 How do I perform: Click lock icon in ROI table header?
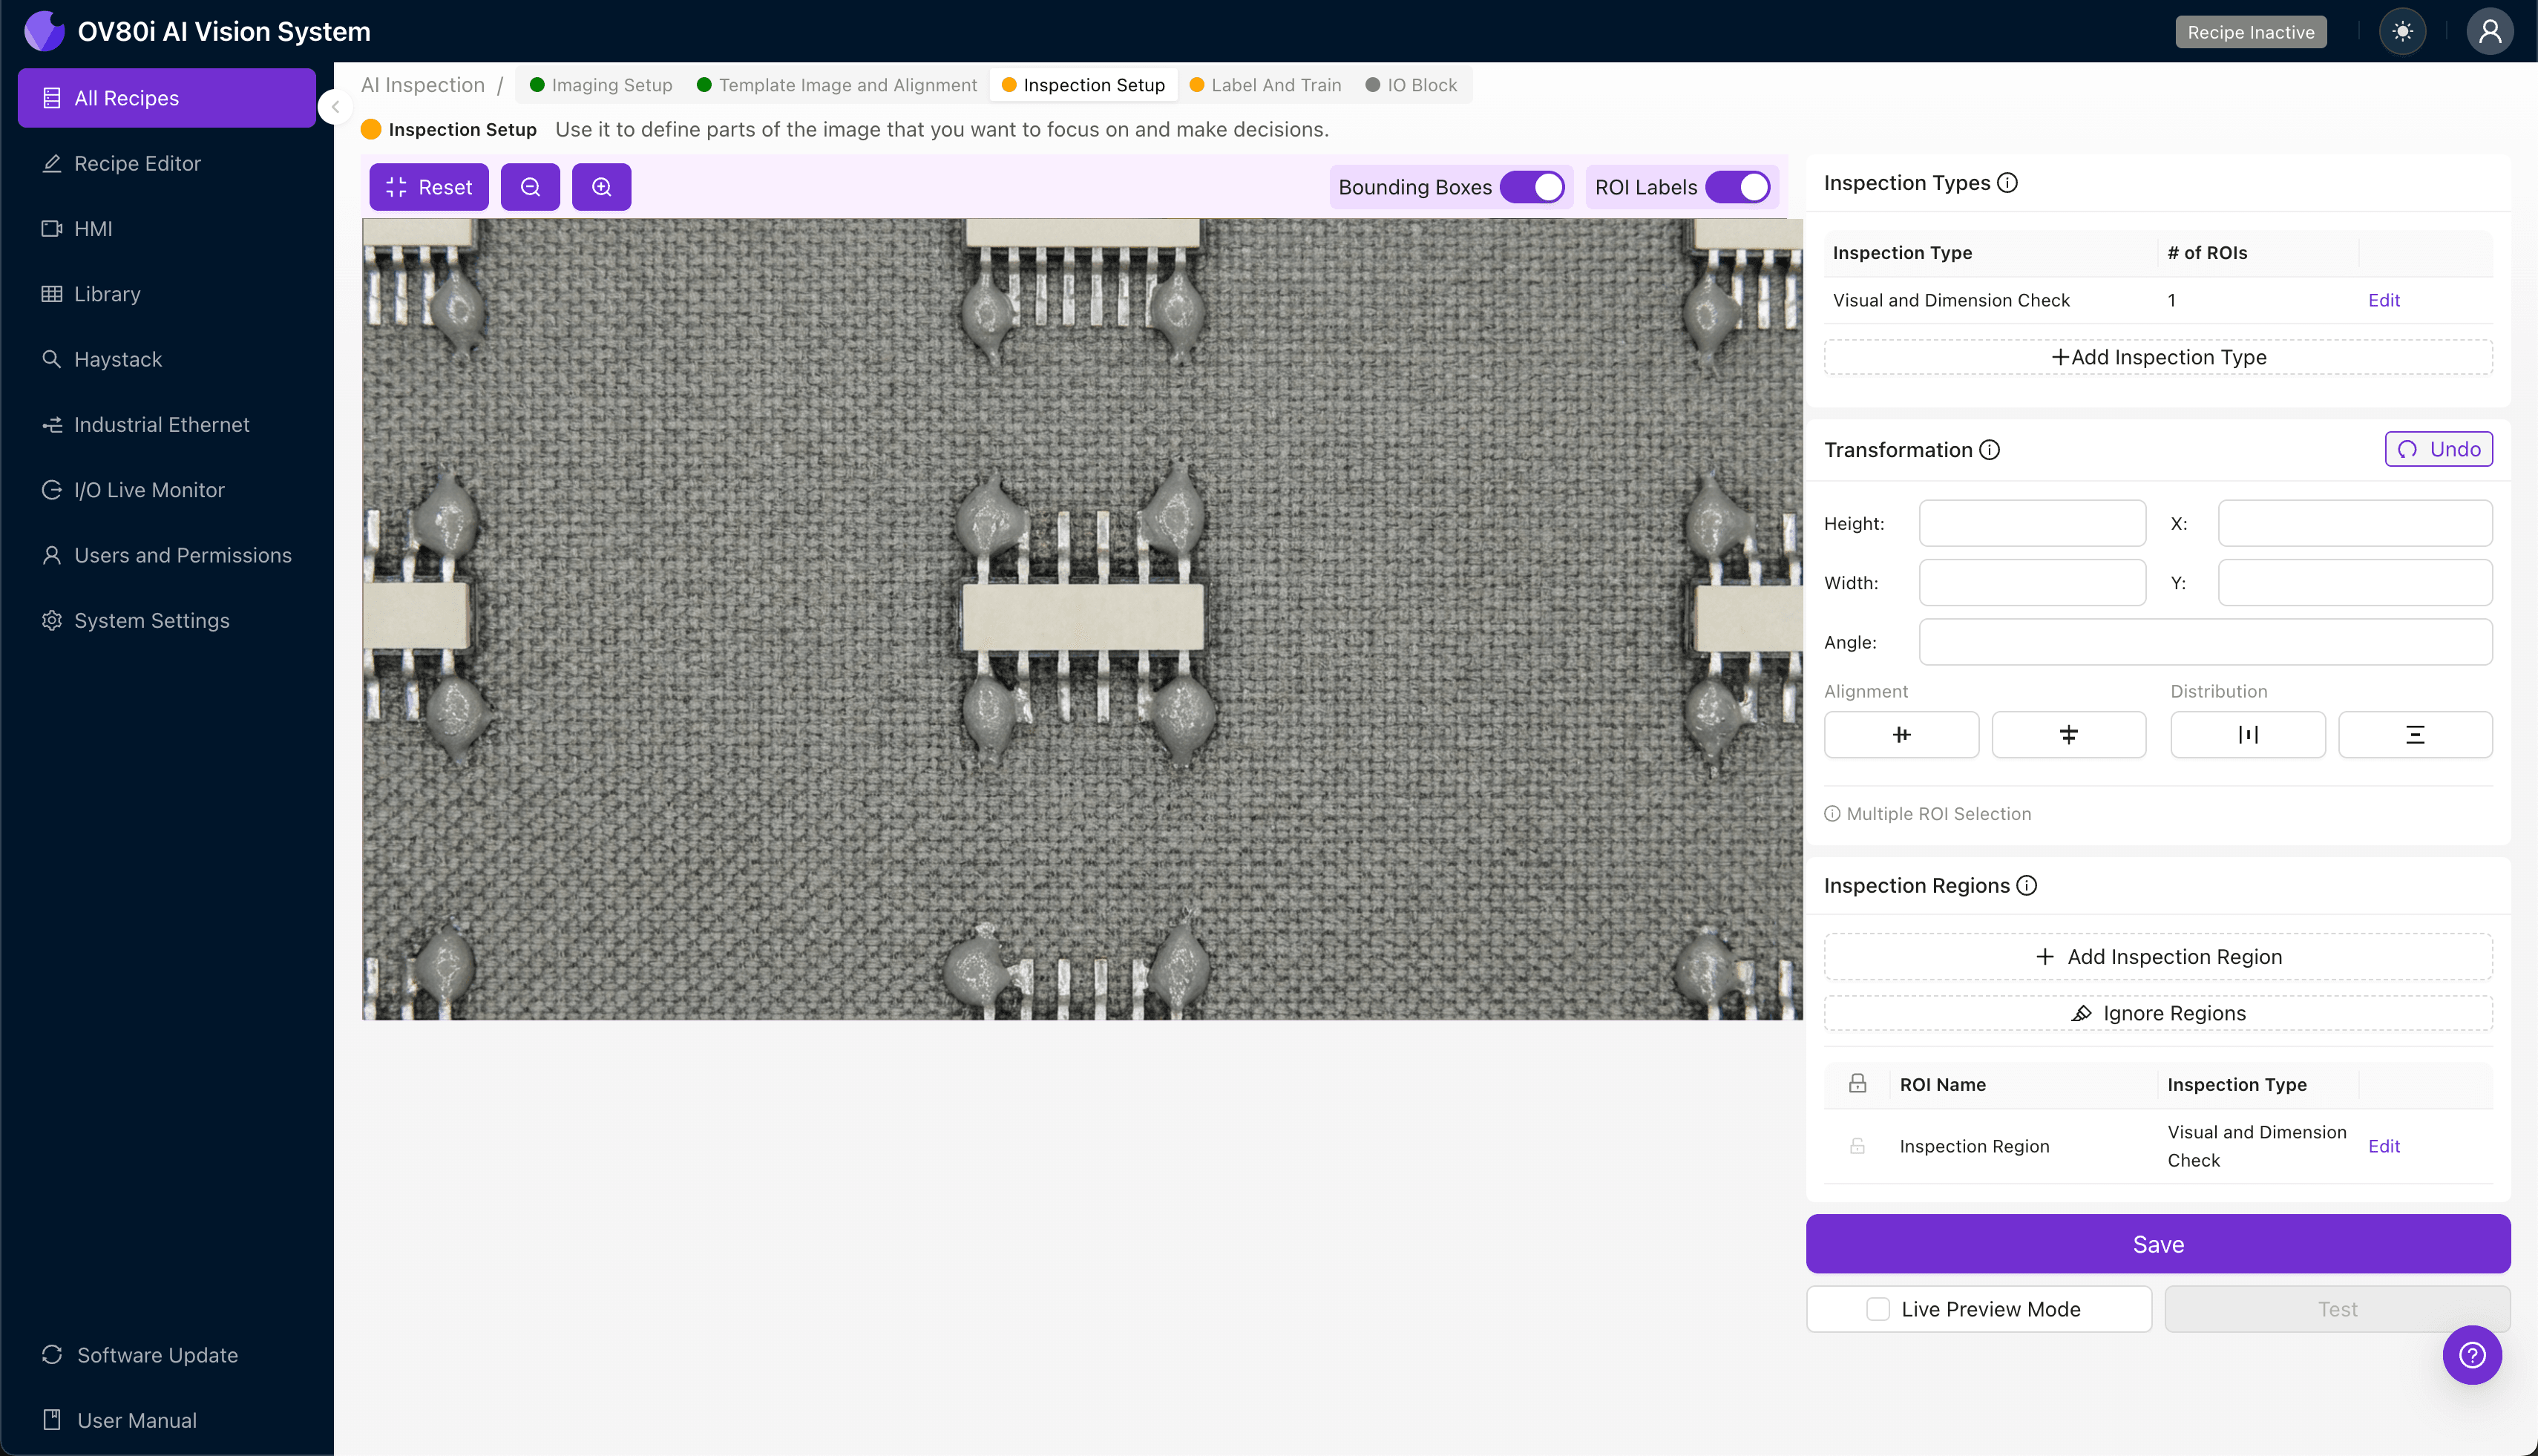[x=1857, y=1084]
